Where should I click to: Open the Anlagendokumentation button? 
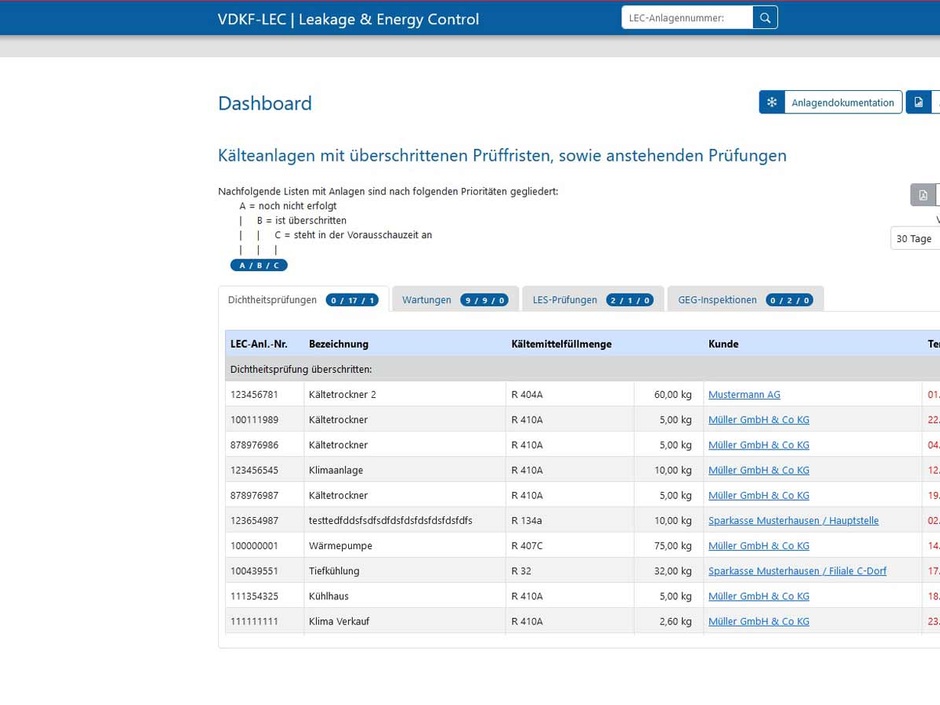click(x=842, y=102)
